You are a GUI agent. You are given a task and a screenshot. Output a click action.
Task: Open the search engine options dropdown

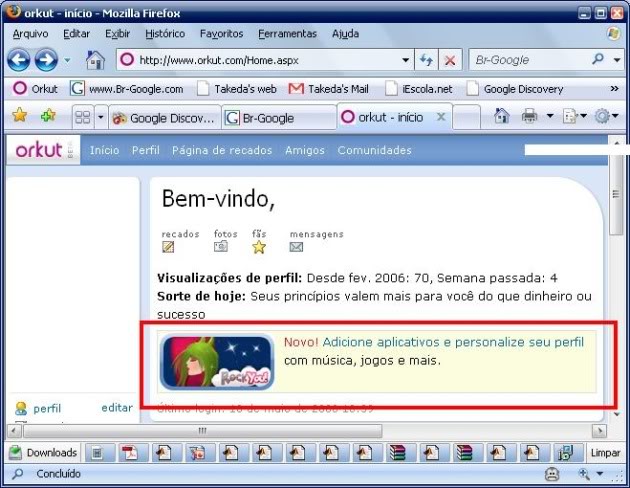coord(617,60)
